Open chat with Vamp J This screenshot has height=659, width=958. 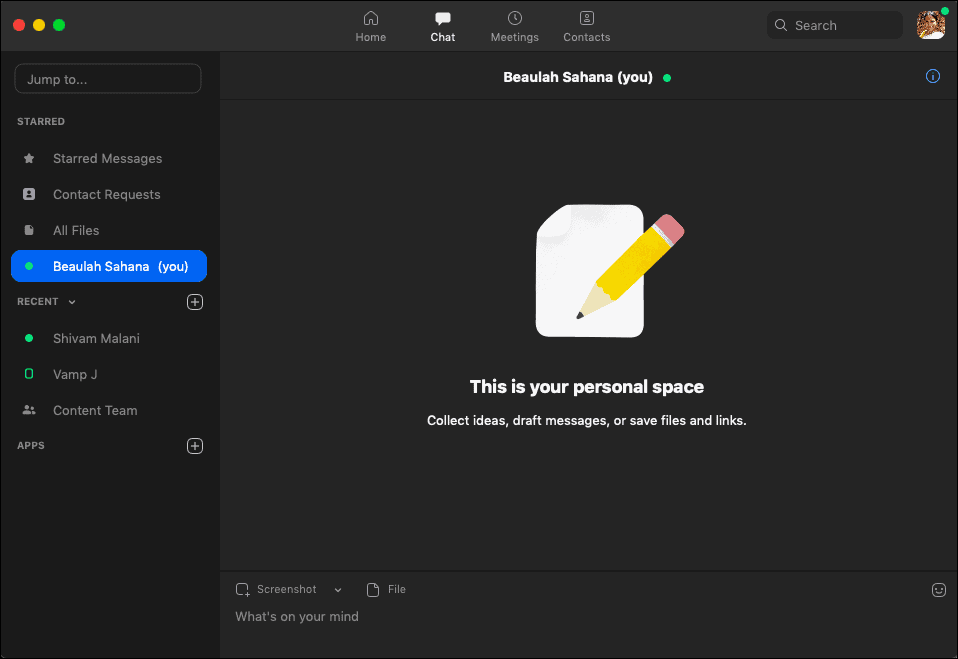click(x=109, y=374)
